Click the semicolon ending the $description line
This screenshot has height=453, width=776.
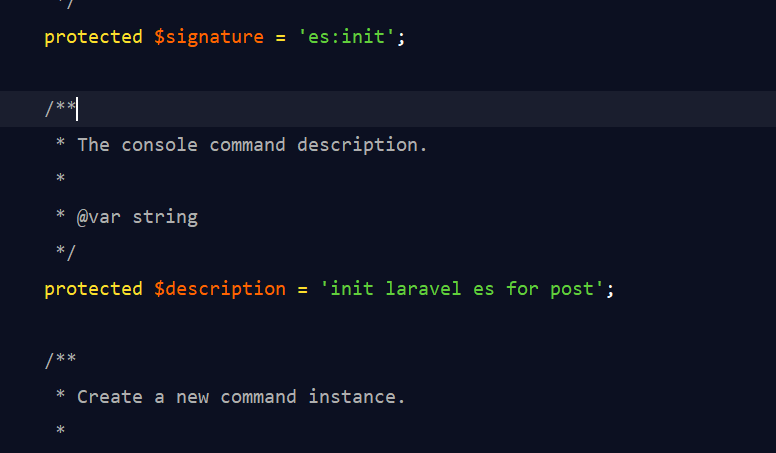(610, 289)
